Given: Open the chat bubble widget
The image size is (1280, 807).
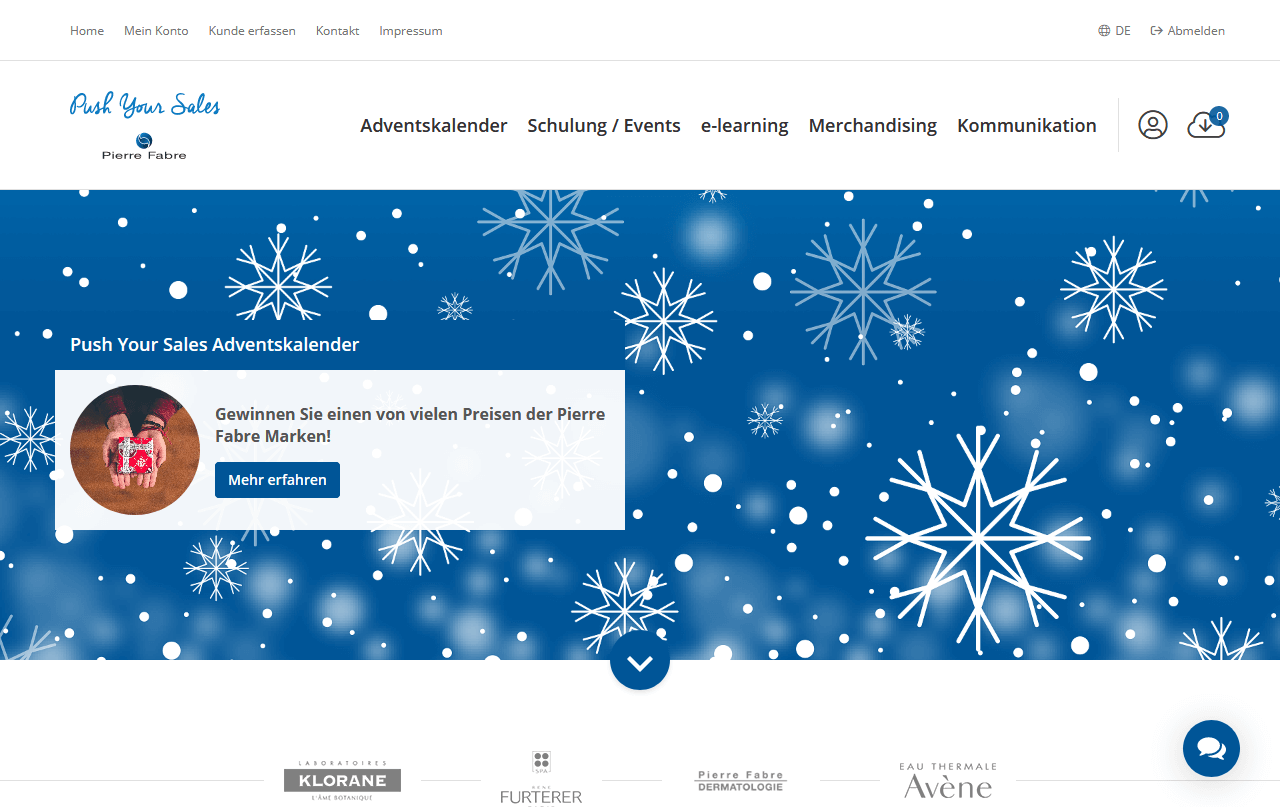Looking at the screenshot, I should (x=1211, y=748).
